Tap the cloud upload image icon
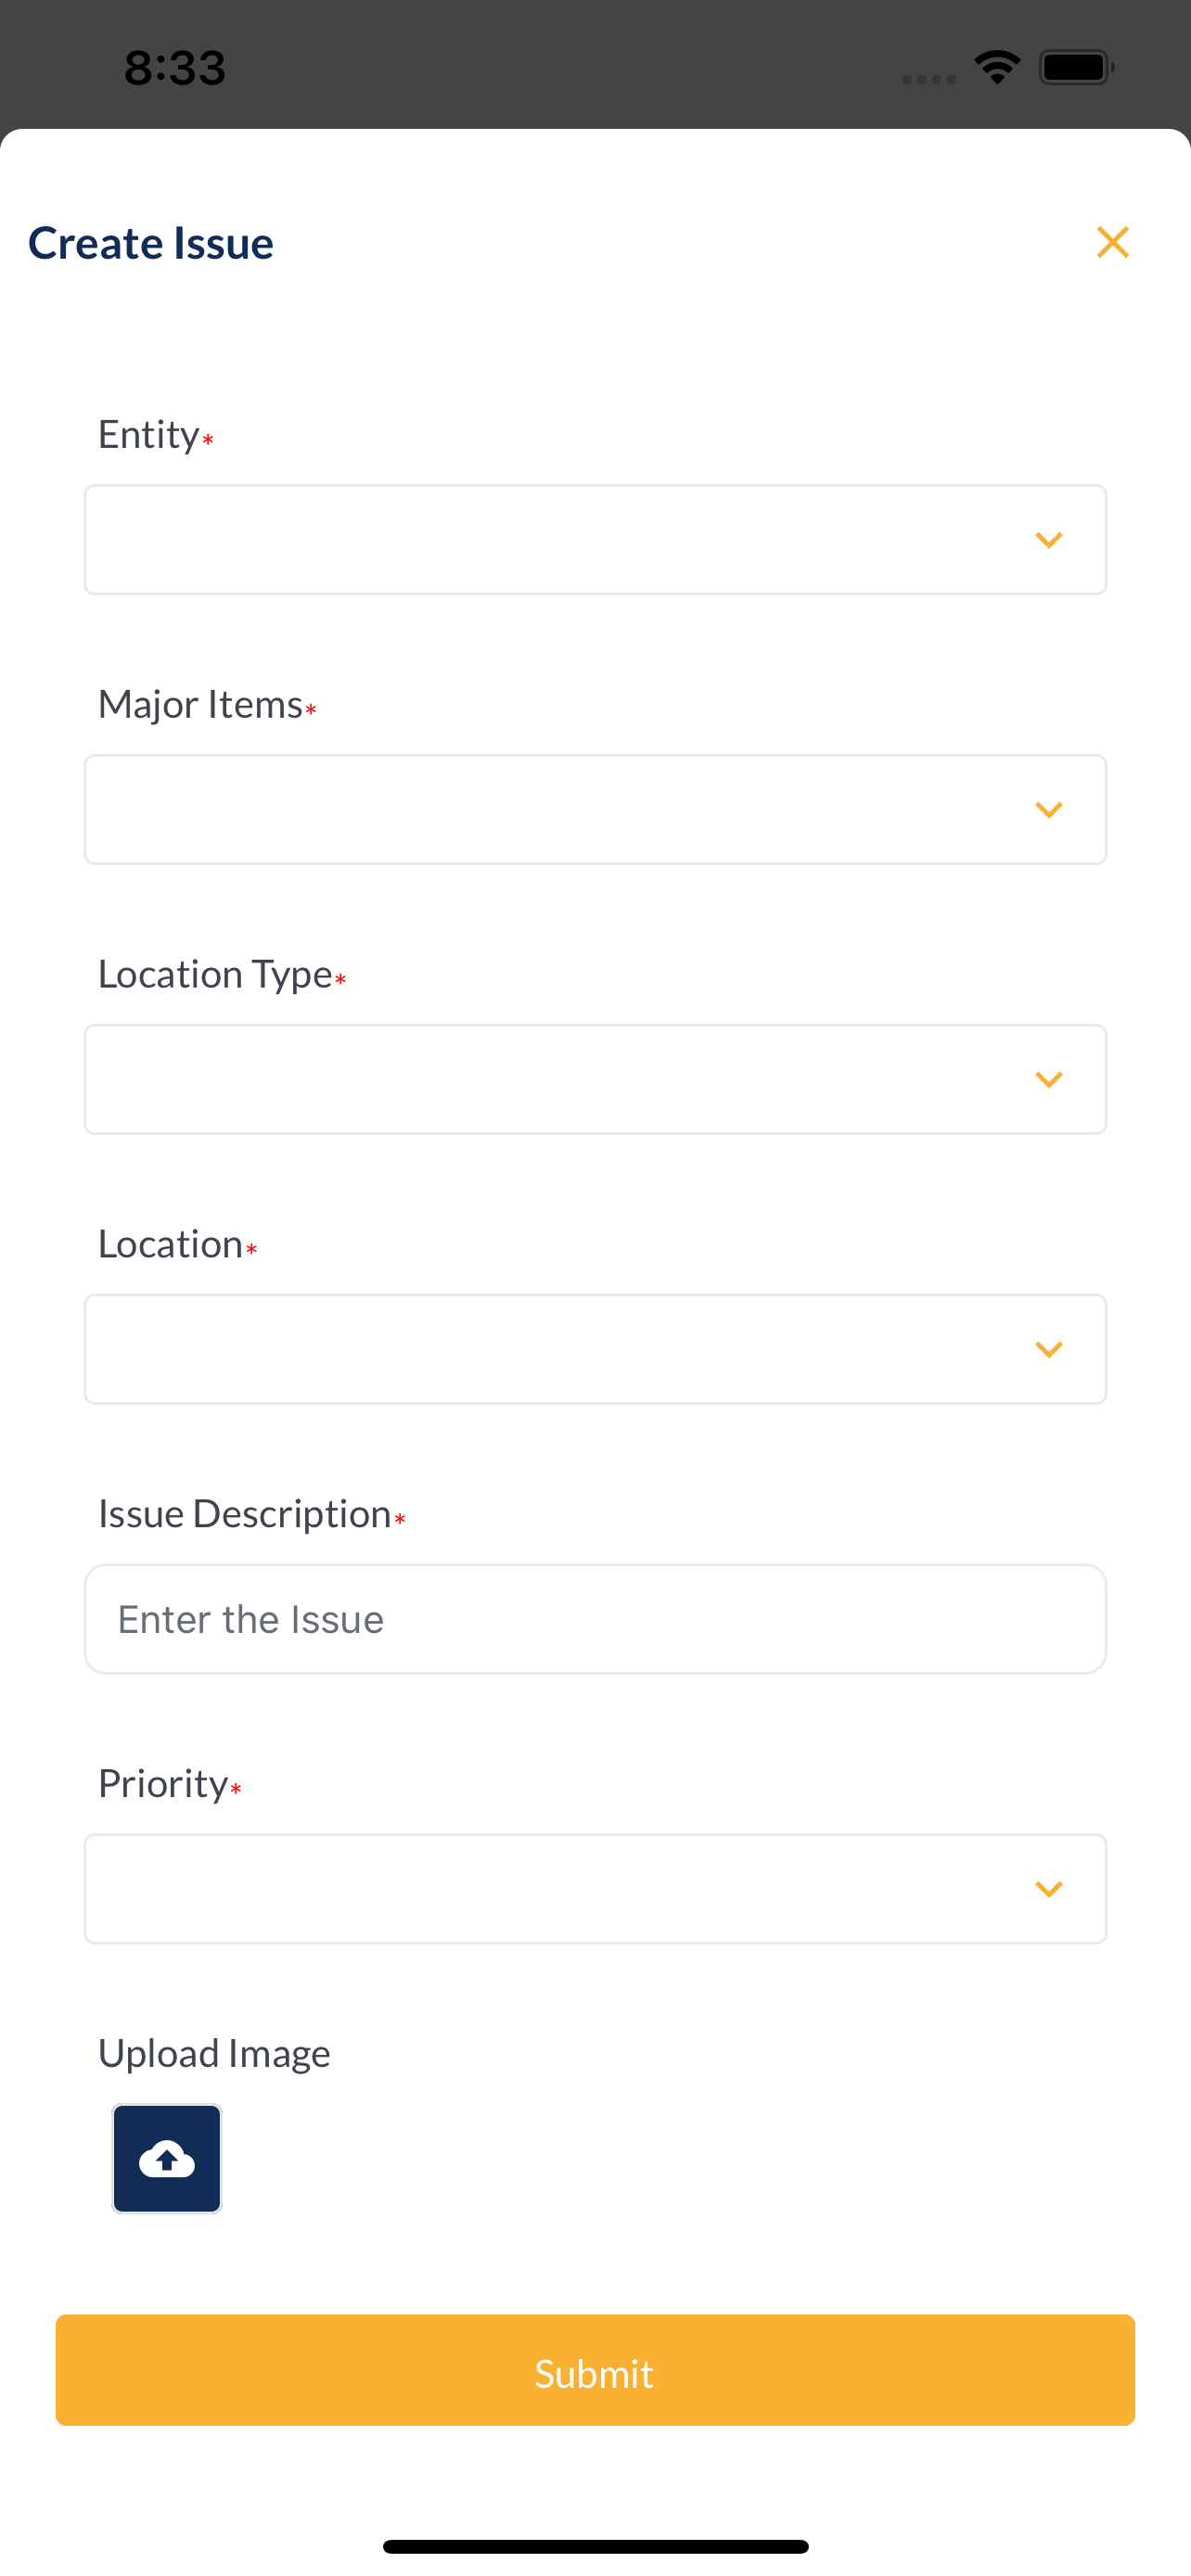 coord(167,2159)
